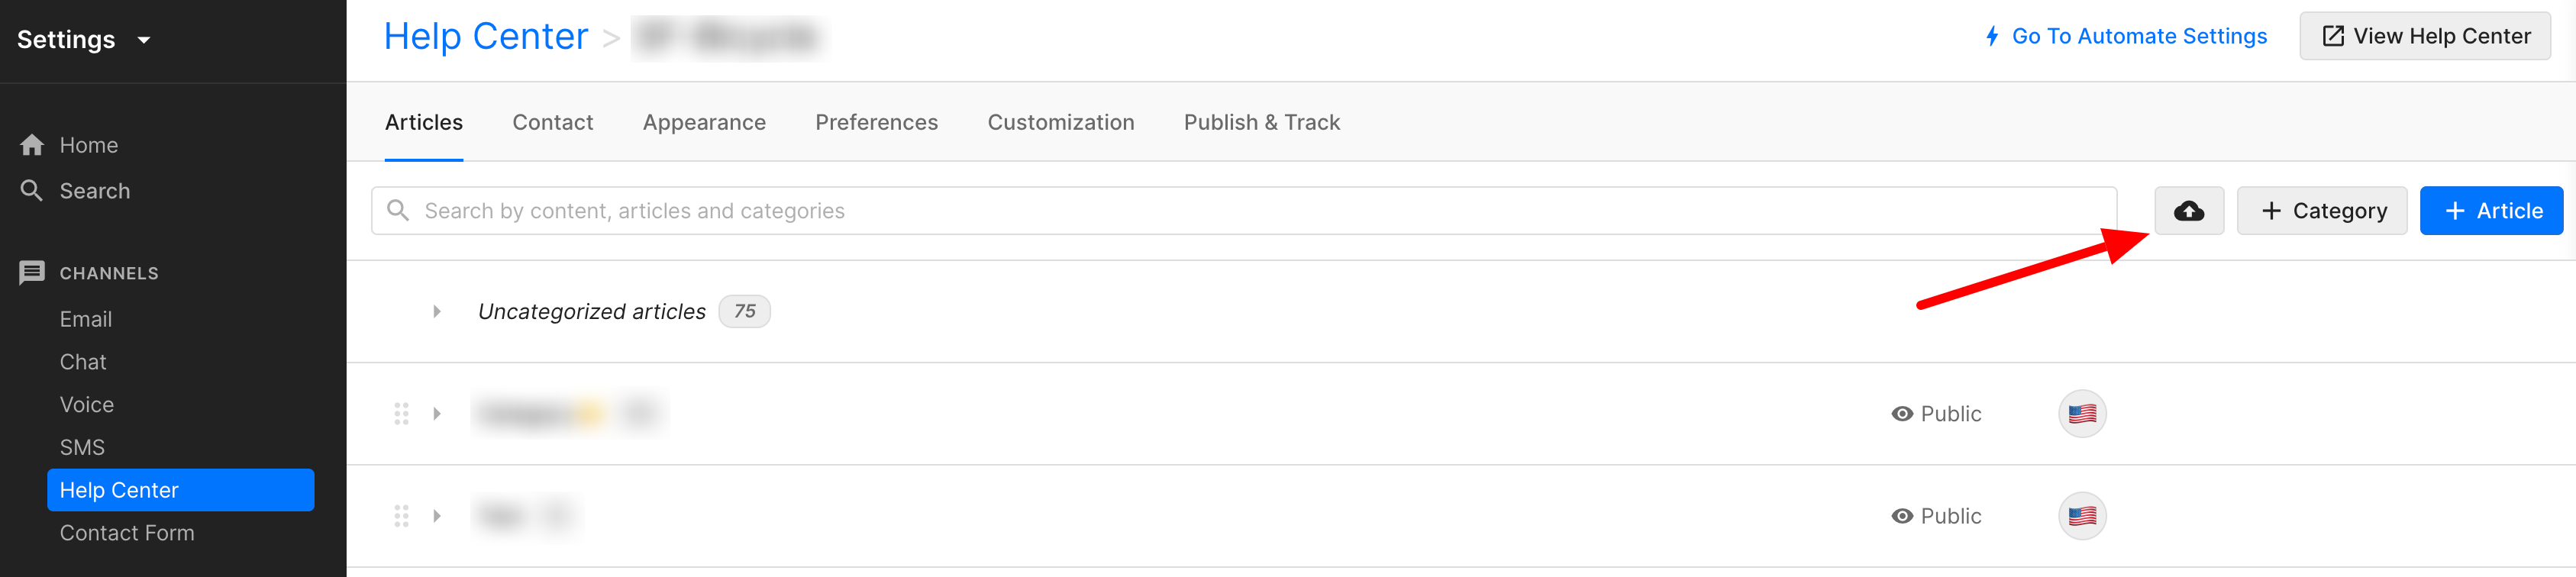The image size is (2576, 577).
Task: Toggle Public visibility on the second category
Action: 1936,515
